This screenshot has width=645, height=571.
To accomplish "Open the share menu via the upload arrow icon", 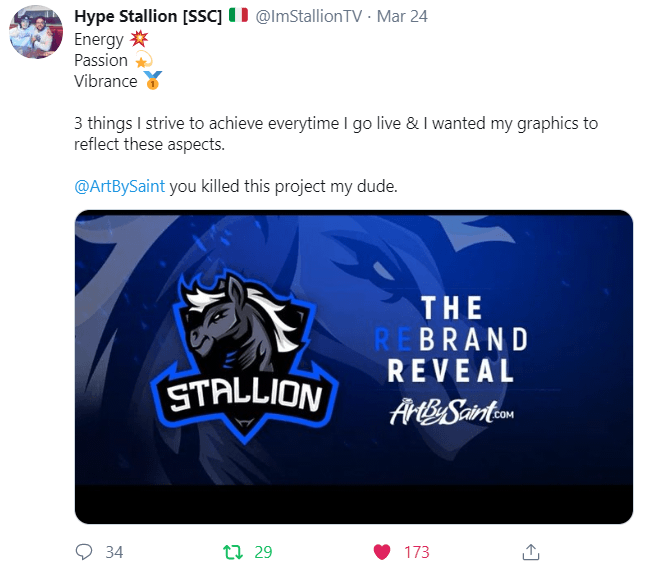I will [x=531, y=552].
